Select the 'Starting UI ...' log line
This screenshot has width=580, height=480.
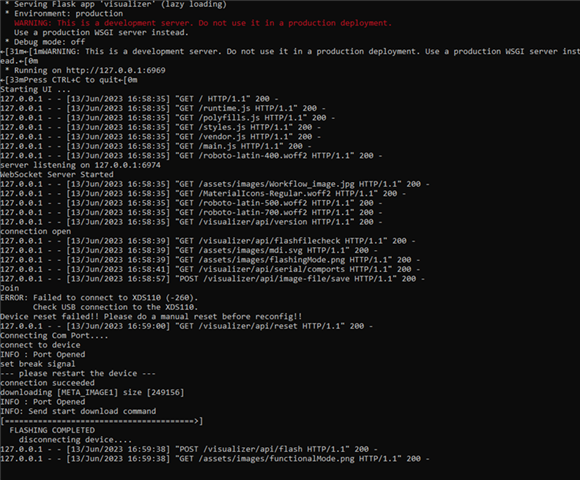[x=35, y=89]
